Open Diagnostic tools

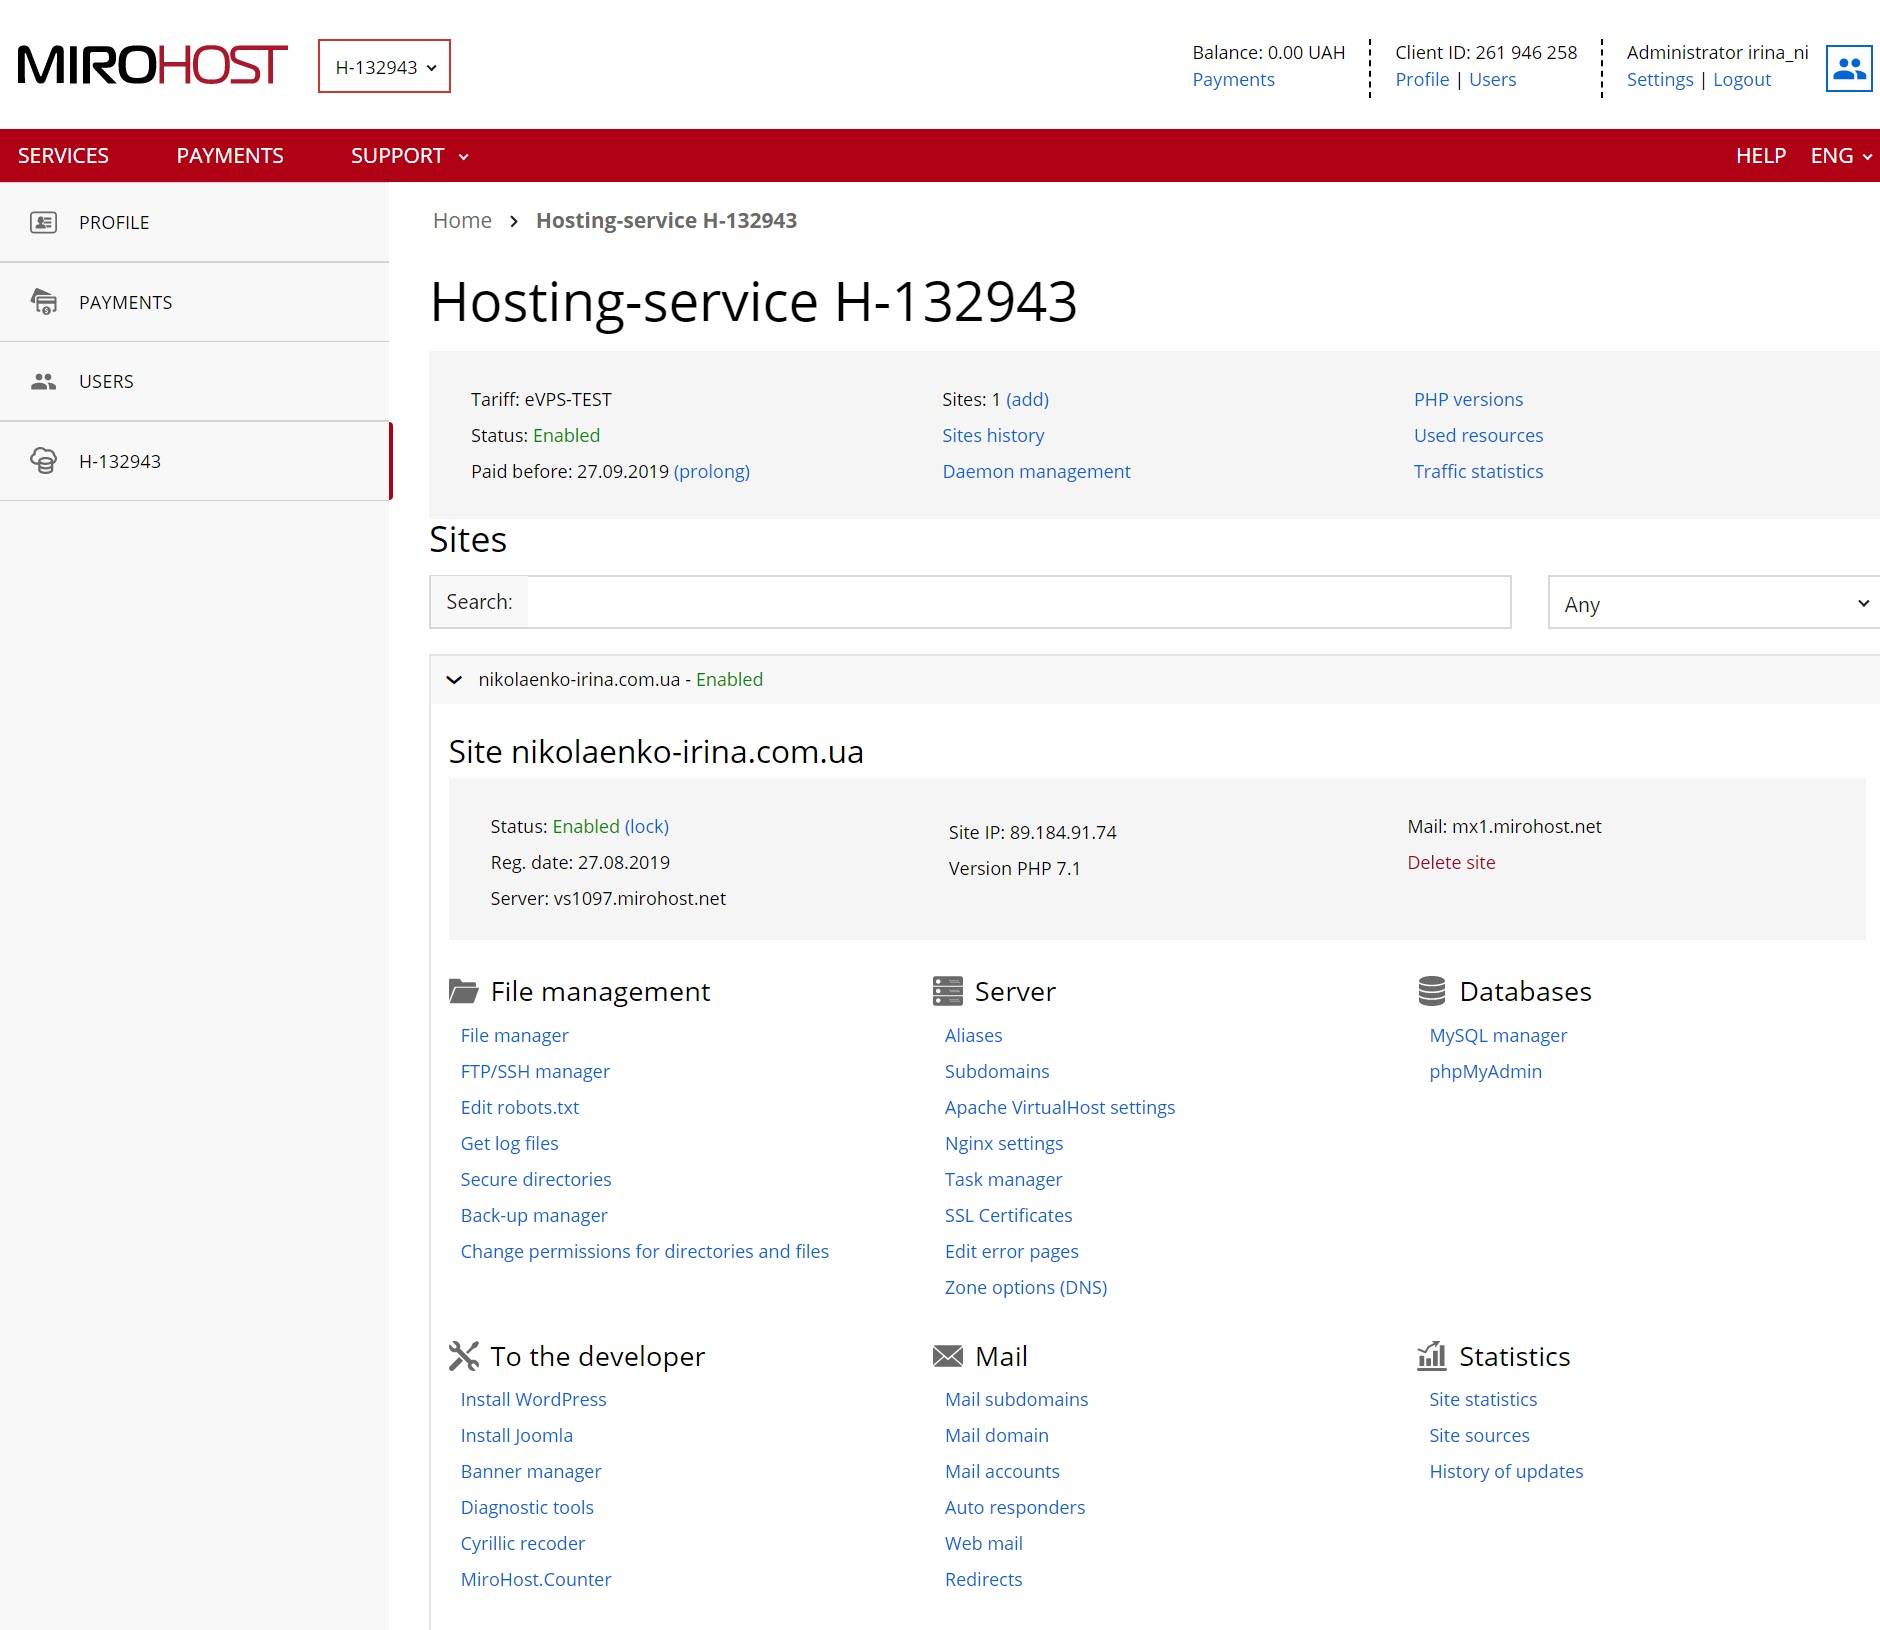tap(527, 1507)
